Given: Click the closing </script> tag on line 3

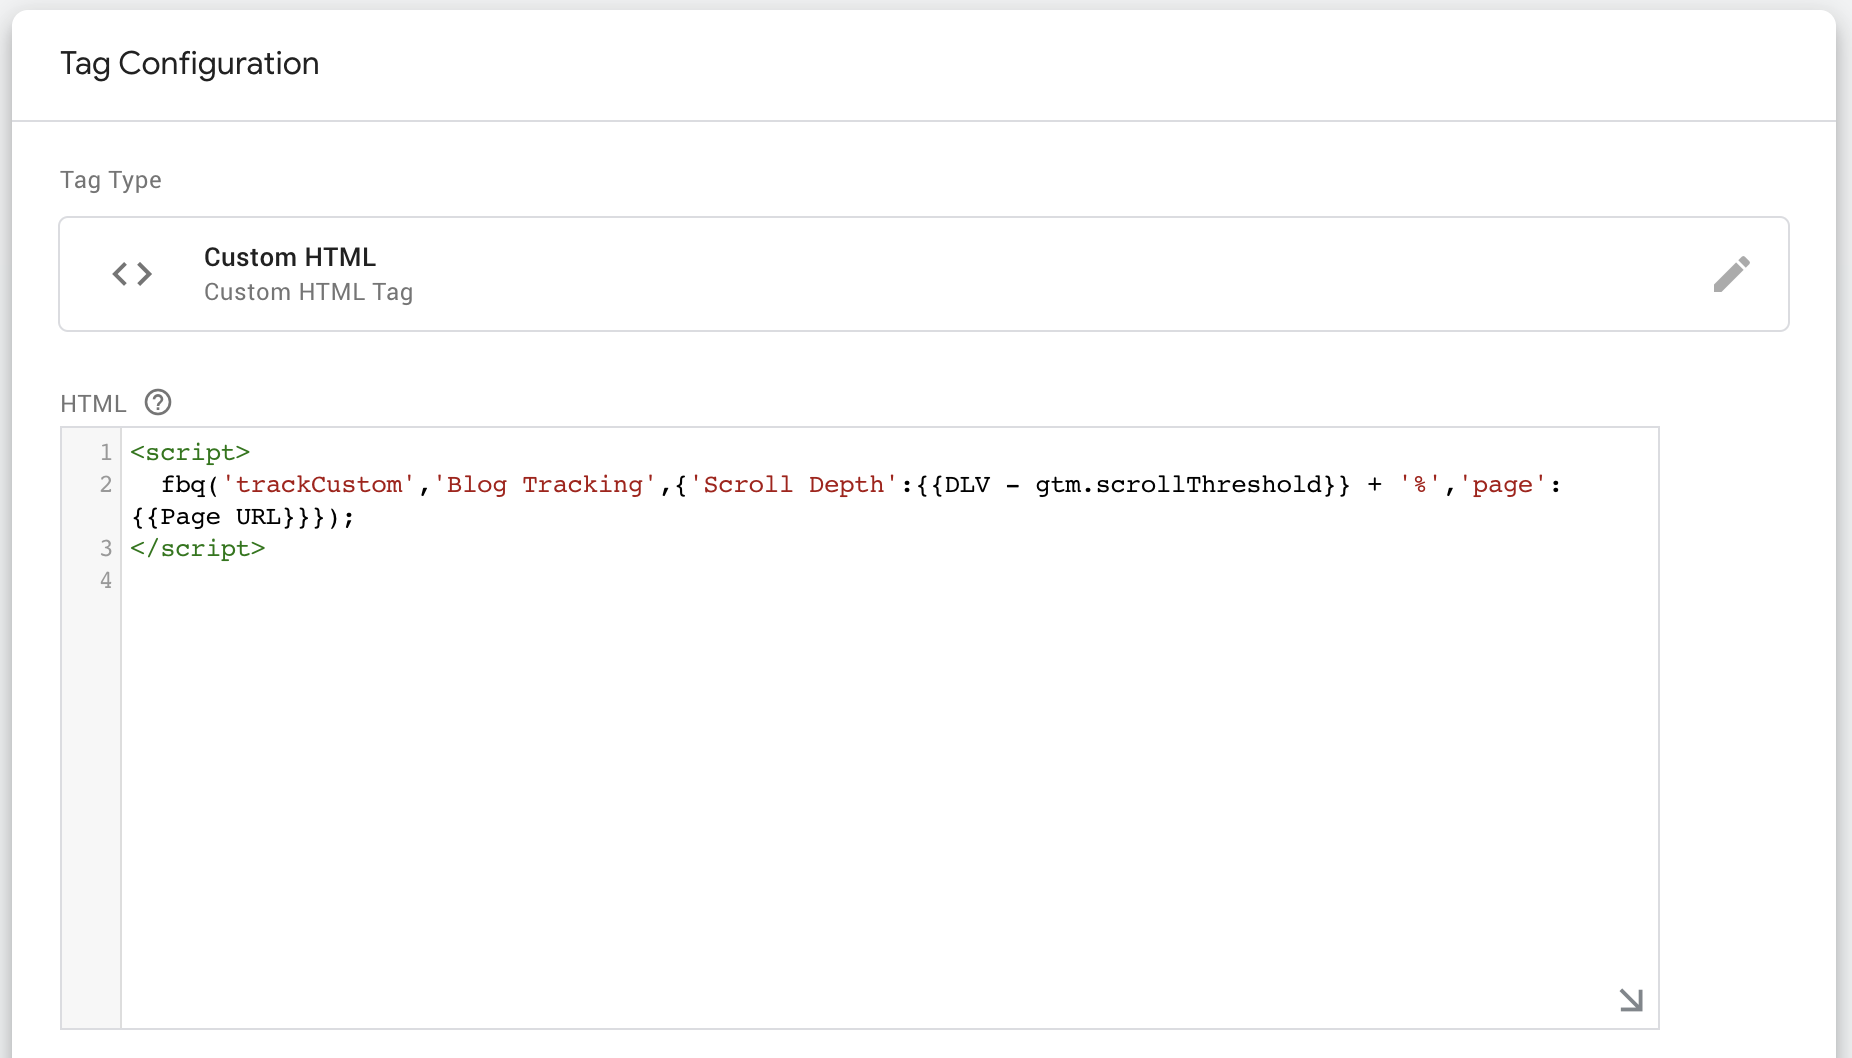Looking at the screenshot, I should point(198,549).
